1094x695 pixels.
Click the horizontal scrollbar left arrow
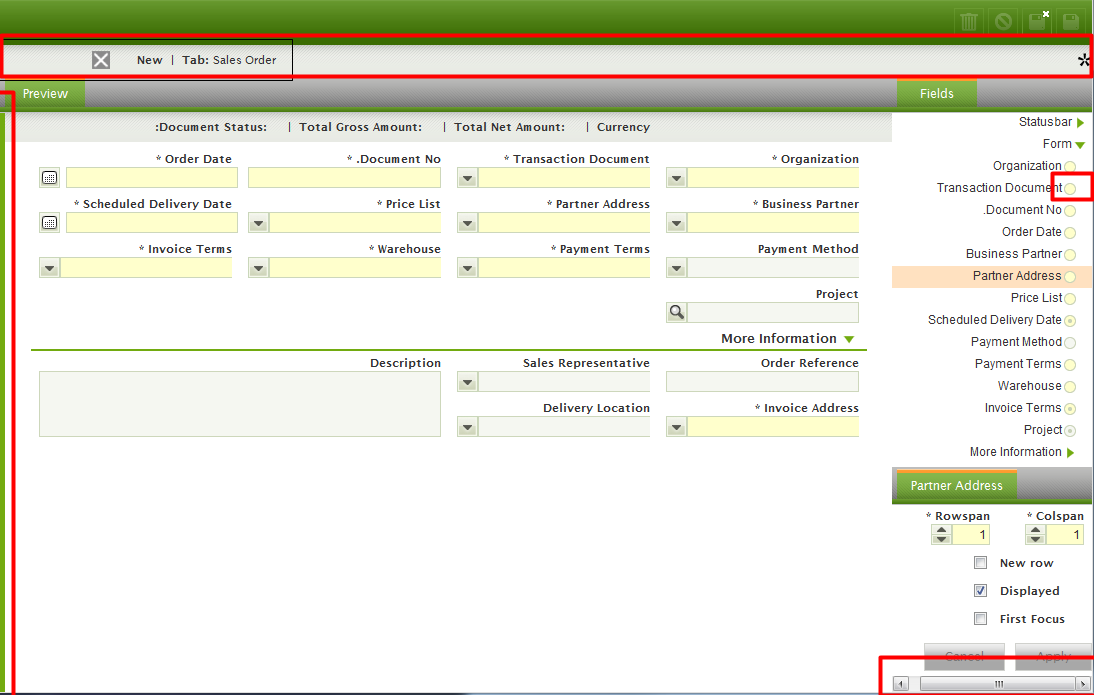pyautogui.click(x=901, y=684)
